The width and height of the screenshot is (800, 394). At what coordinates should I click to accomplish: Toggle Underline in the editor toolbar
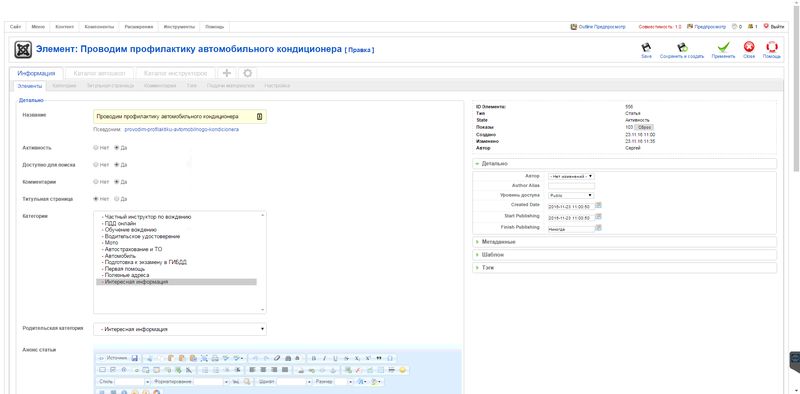(x=335, y=358)
